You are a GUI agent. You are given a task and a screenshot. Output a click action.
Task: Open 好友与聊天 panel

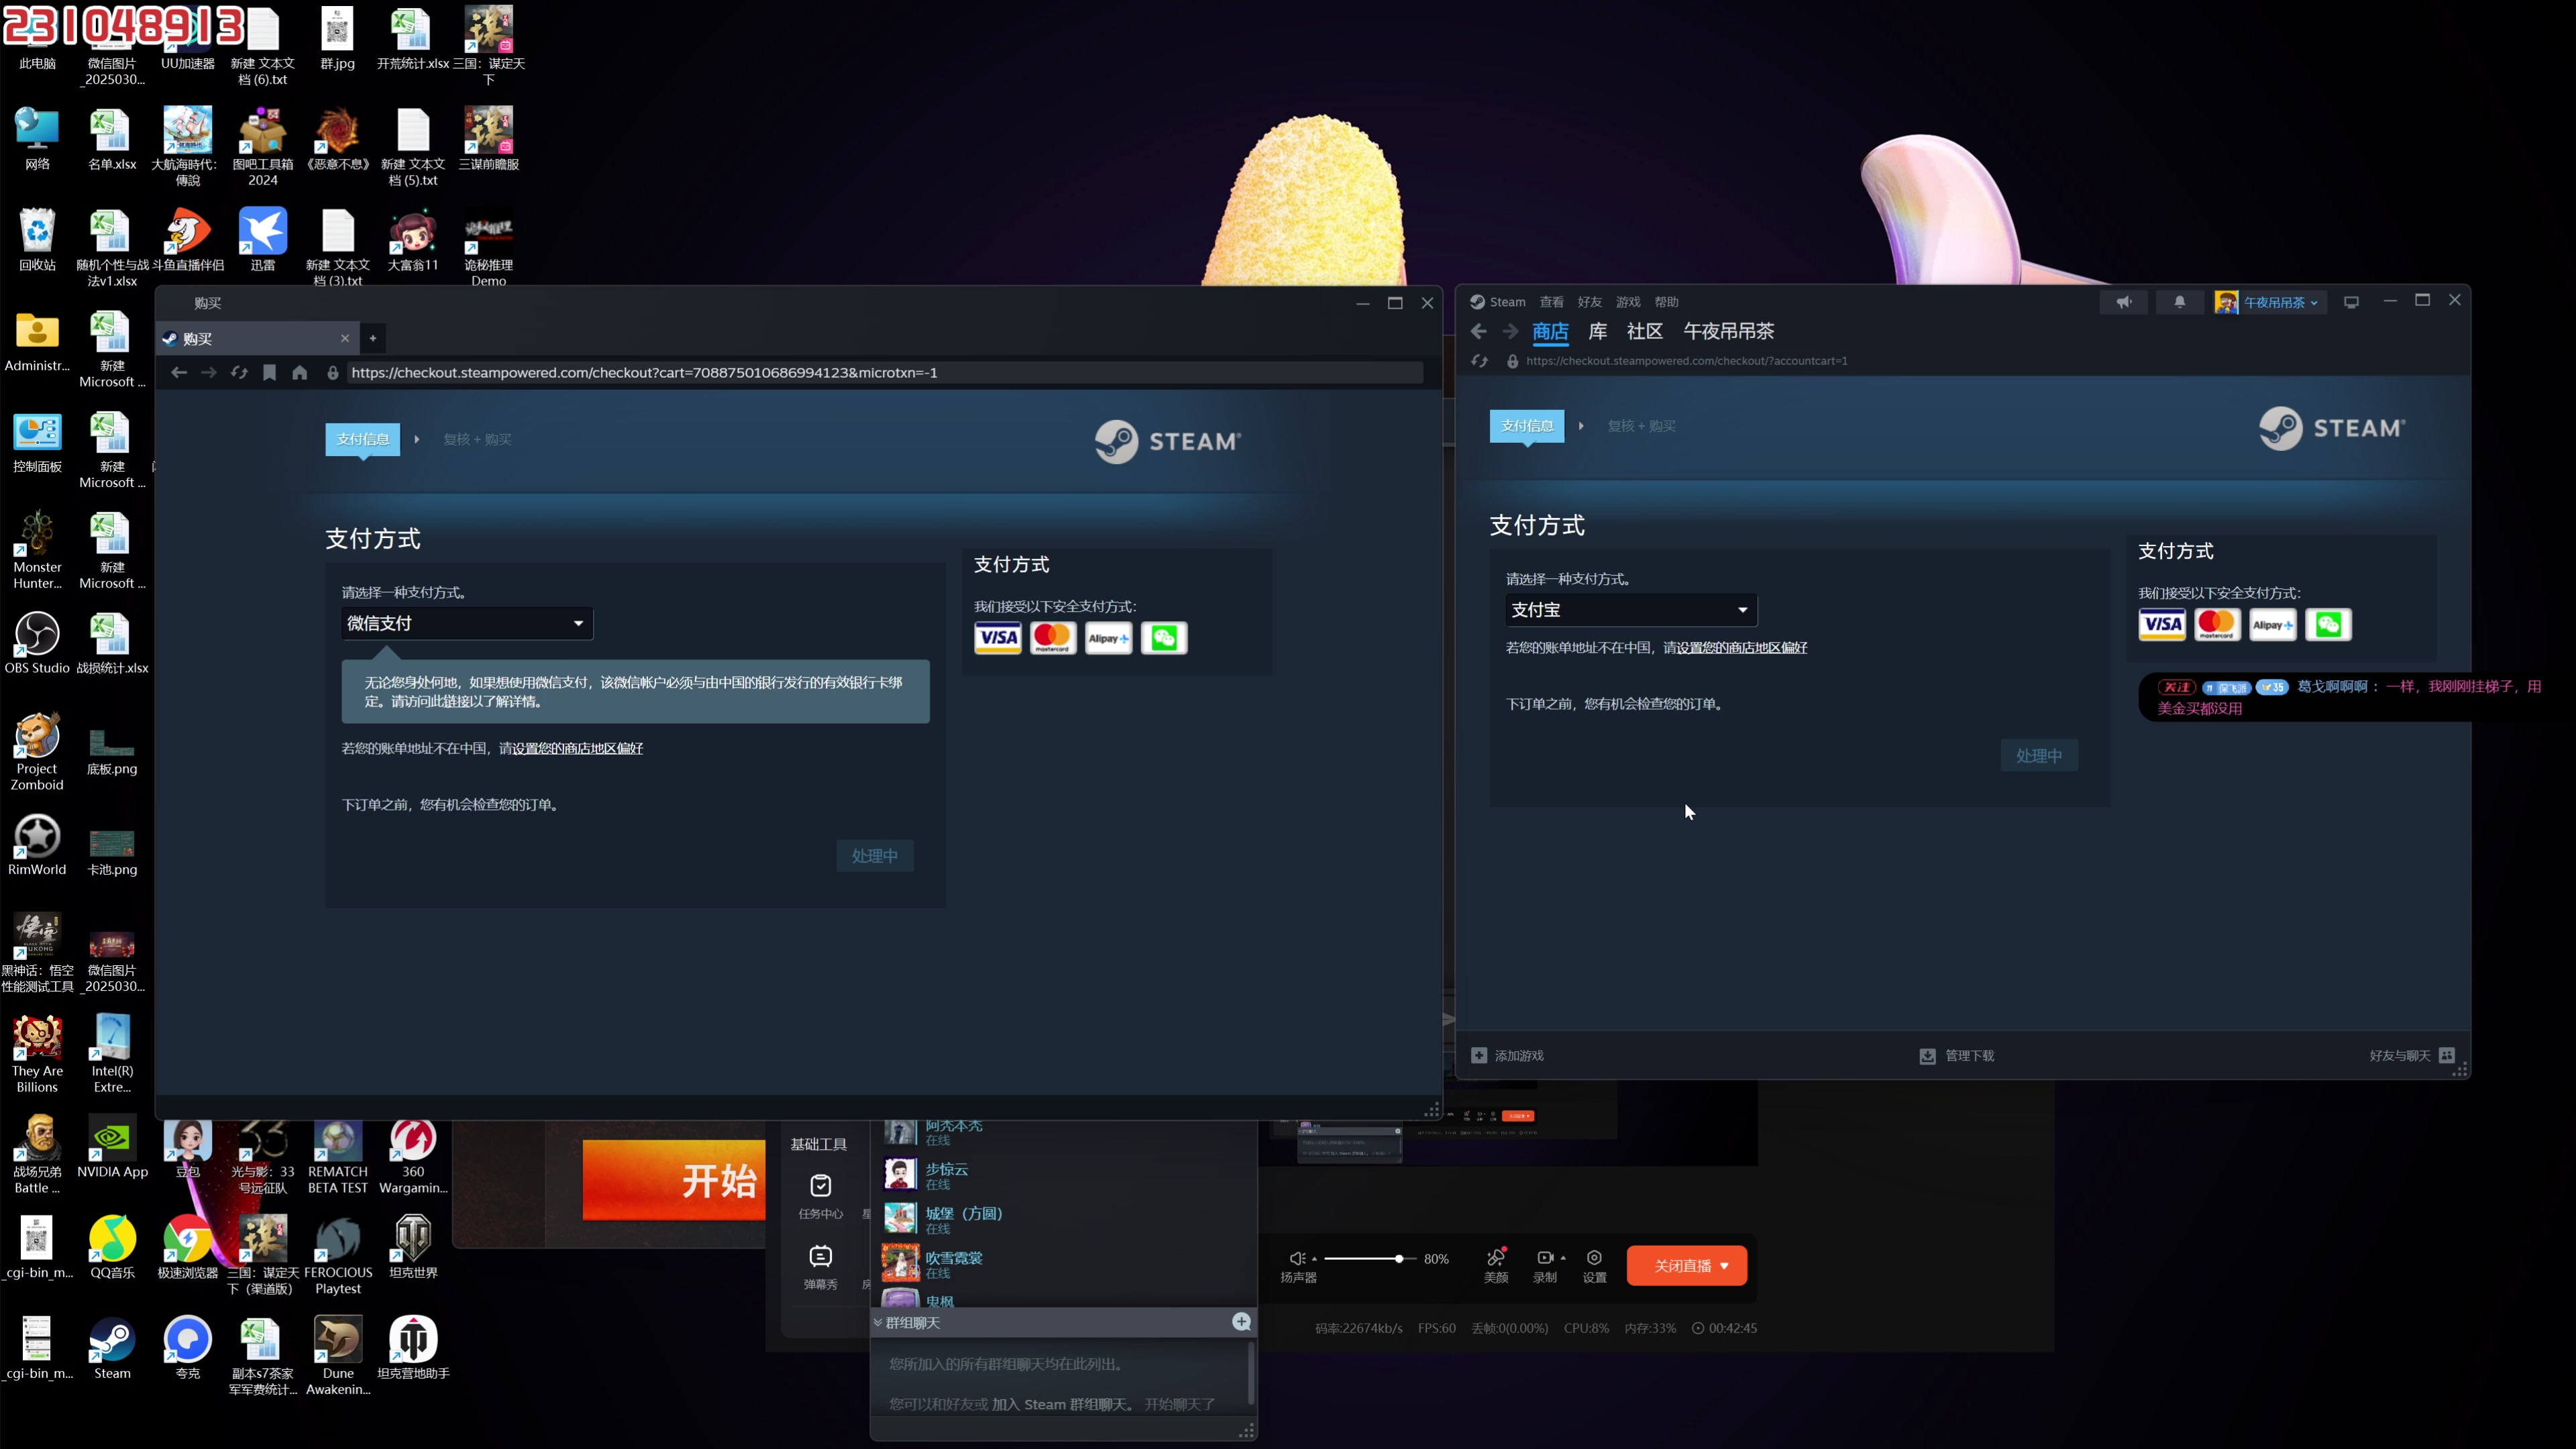point(2412,1056)
